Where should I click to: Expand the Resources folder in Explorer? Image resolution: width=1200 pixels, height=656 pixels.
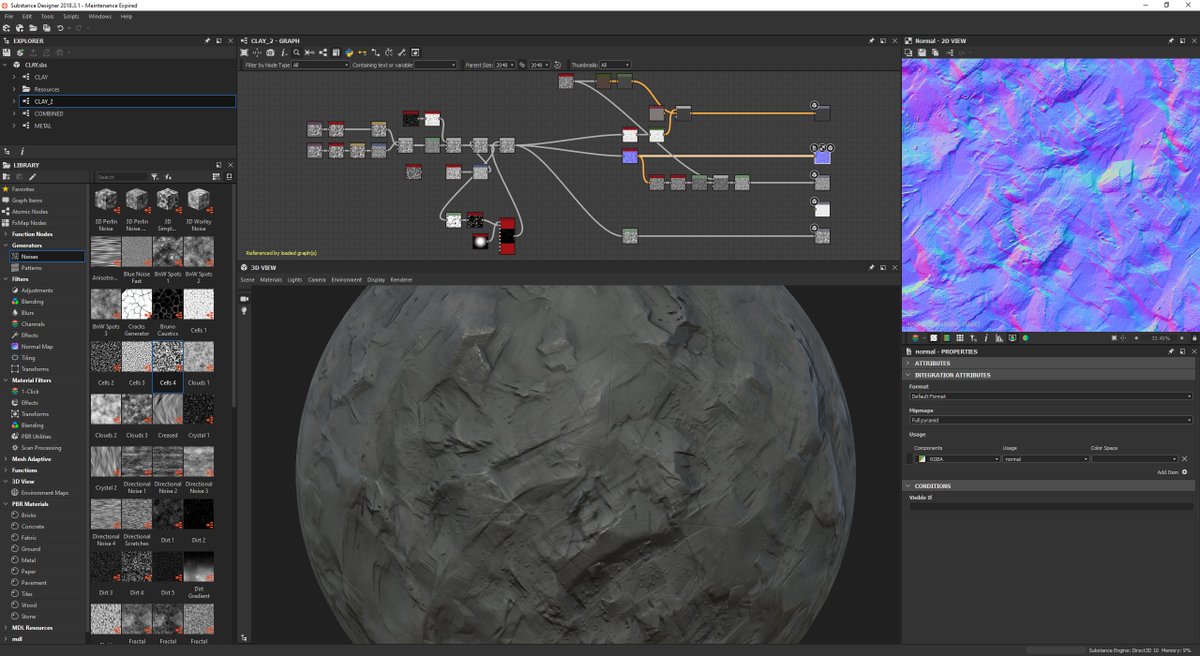(x=14, y=89)
